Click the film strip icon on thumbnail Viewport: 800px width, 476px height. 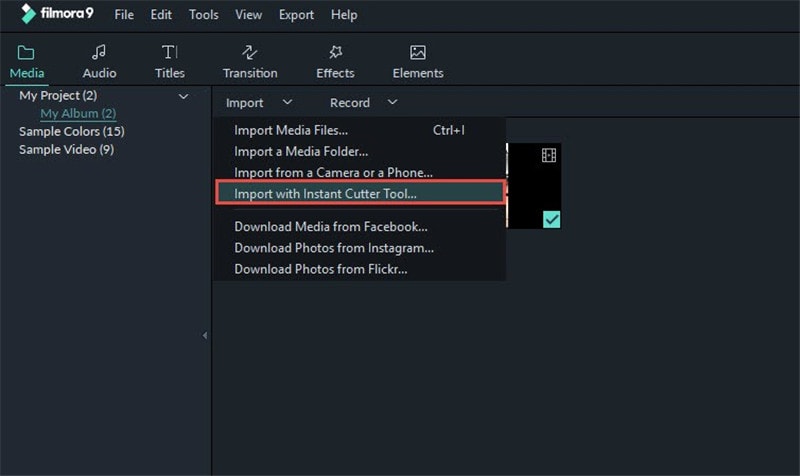549,155
